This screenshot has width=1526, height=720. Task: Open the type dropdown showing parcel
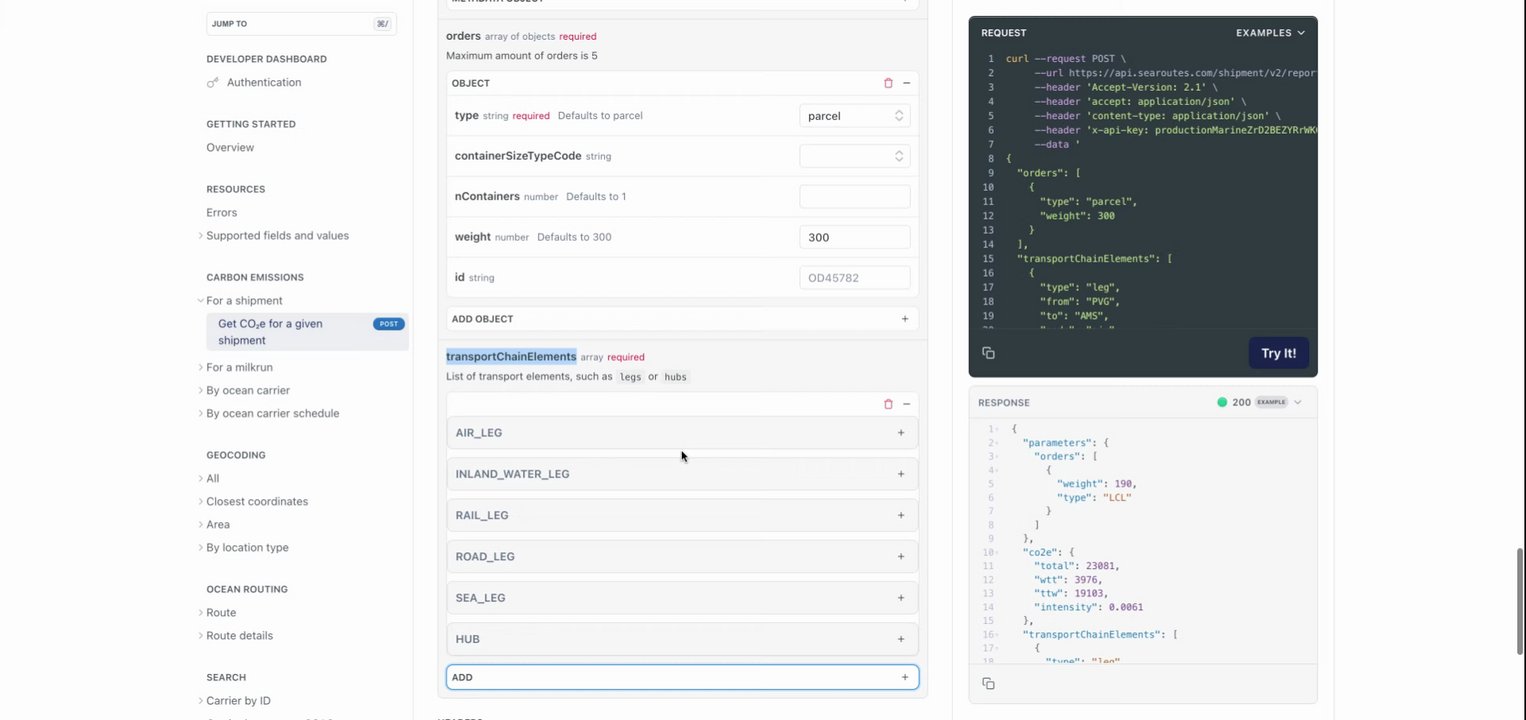(855, 116)
